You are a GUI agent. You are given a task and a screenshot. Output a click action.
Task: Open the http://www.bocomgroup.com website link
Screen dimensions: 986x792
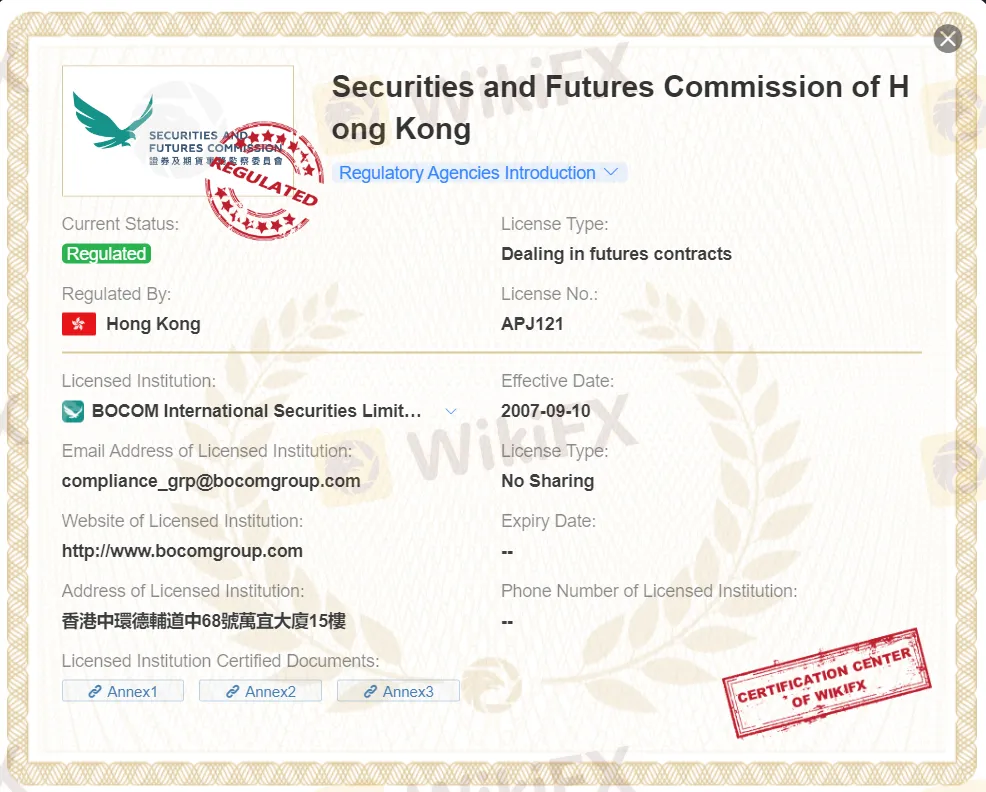tap(182, 551)
